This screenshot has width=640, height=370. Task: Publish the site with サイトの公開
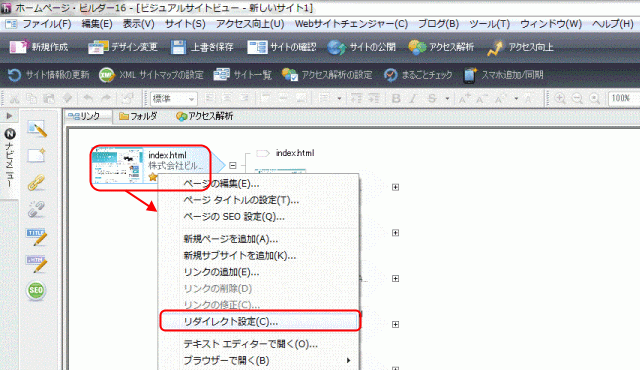click(x=362, y=47)
